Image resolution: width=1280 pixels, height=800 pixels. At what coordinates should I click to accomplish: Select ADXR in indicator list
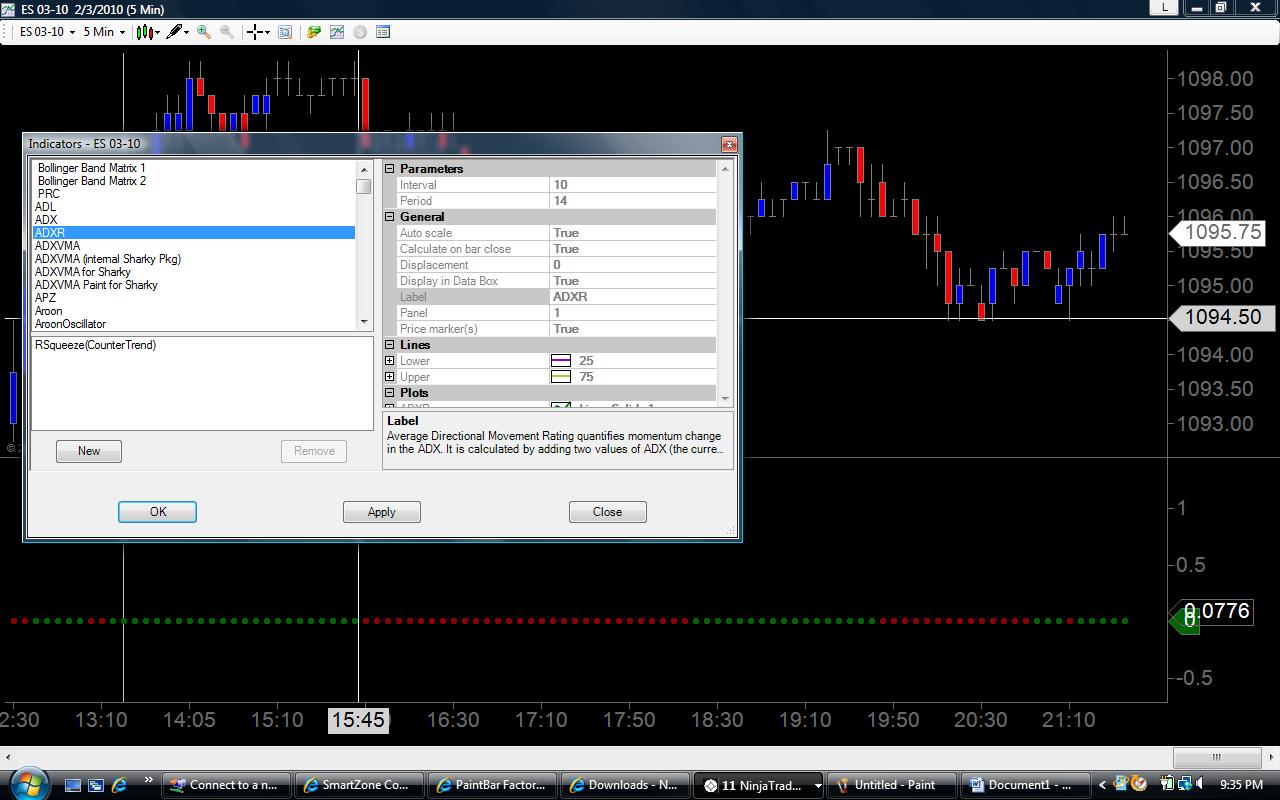coord(194,233)
